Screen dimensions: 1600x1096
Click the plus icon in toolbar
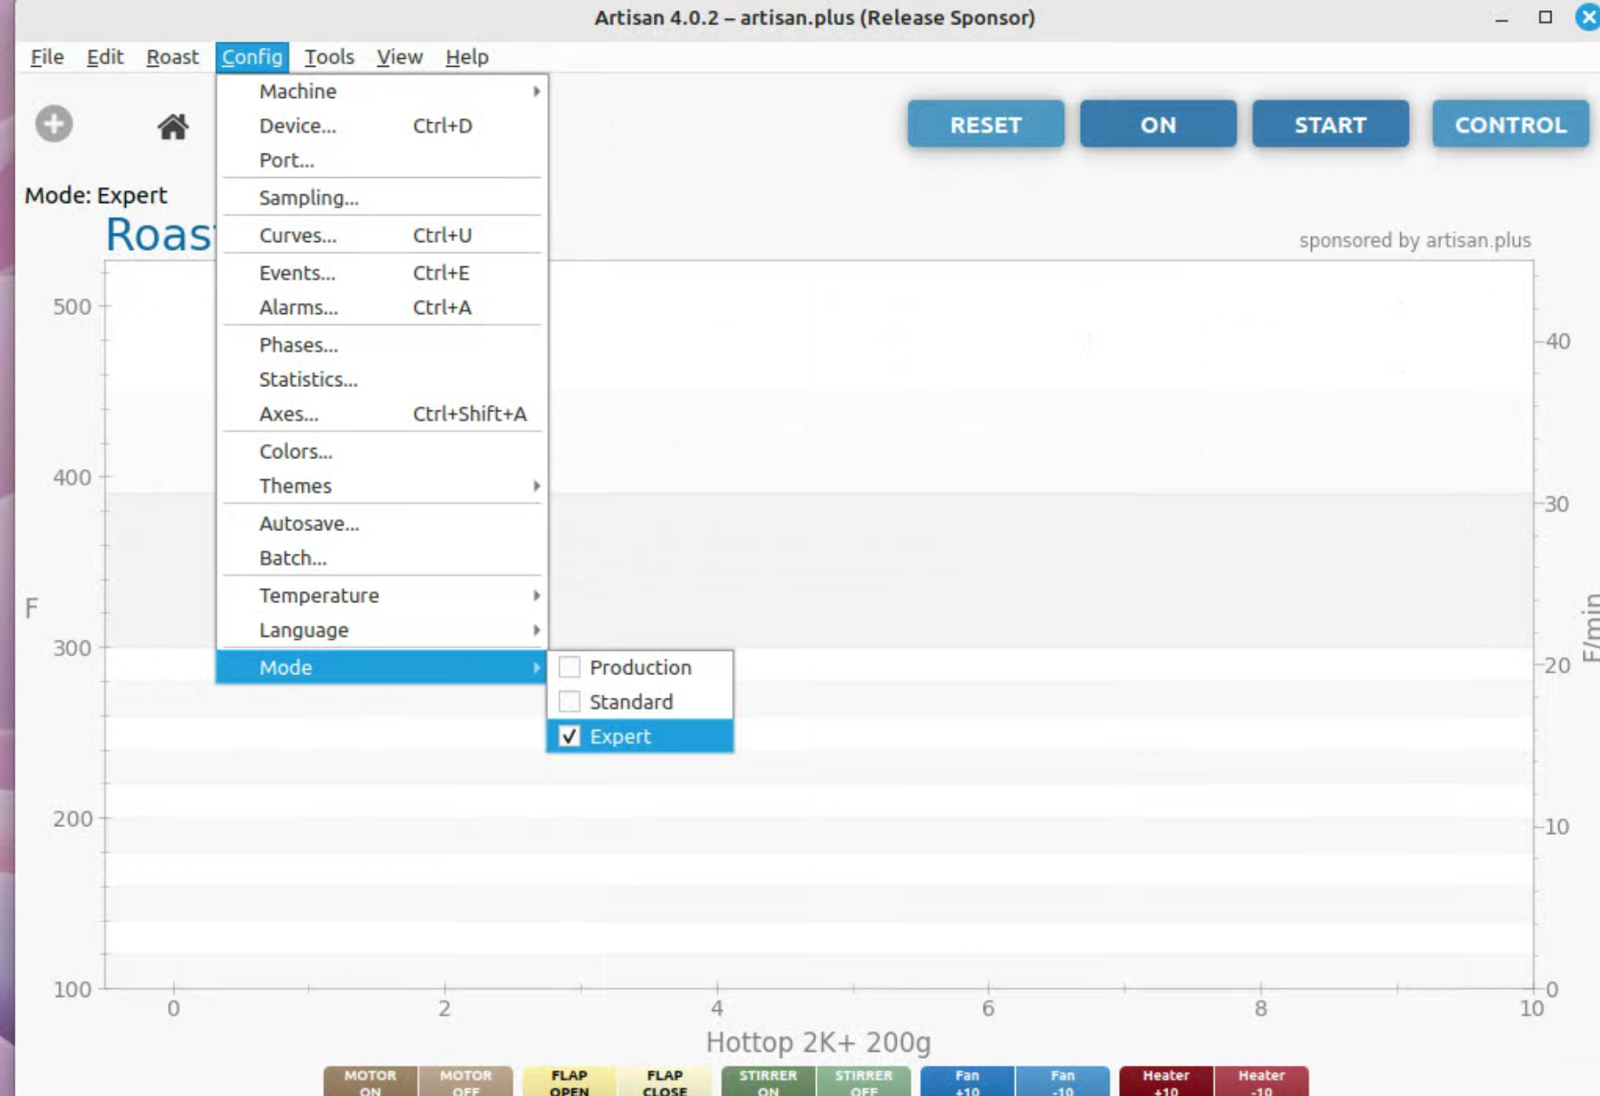[x=54, y=124]
